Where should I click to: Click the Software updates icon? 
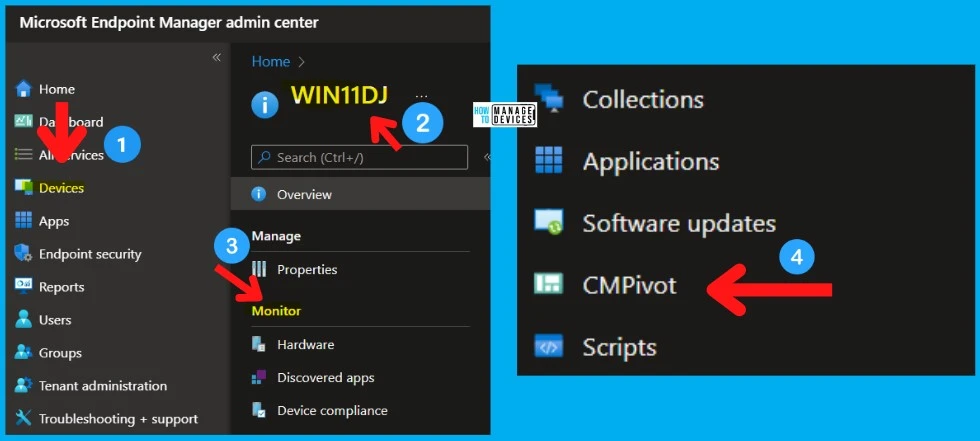(x=549, y=222)
